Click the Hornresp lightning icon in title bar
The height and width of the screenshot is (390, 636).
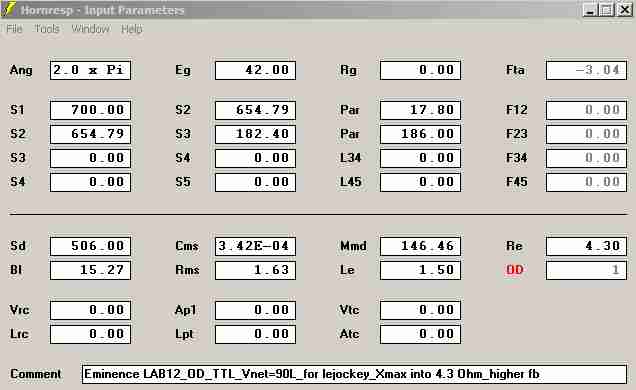[x=9, y=9]
